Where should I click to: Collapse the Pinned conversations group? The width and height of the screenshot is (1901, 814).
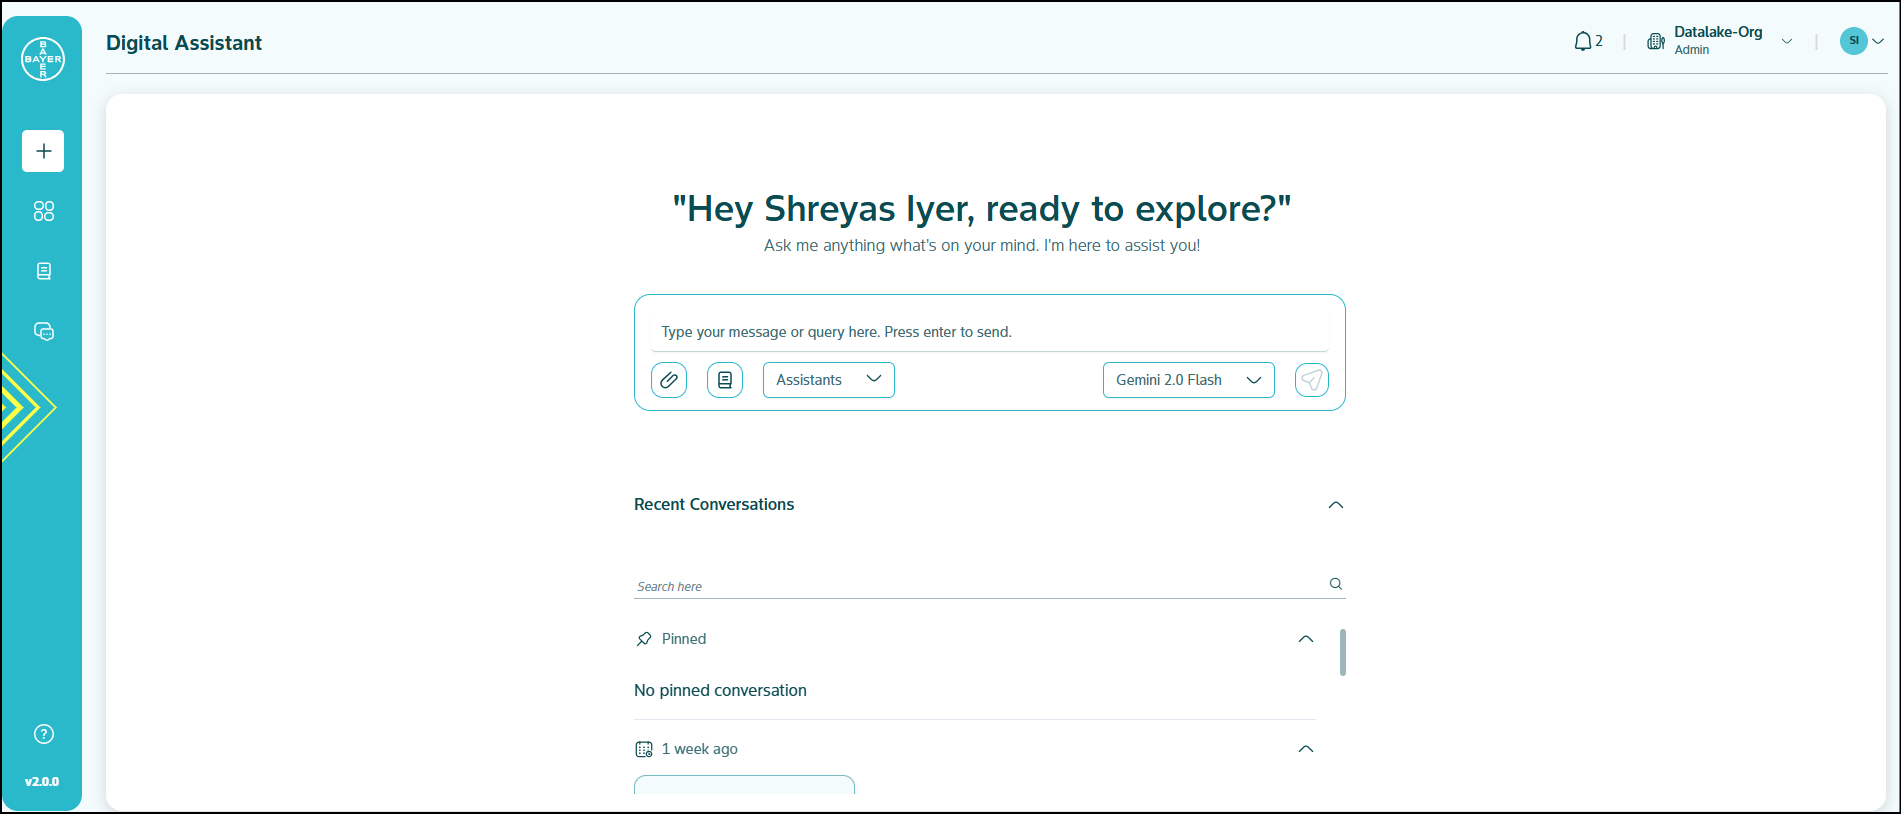1305,639
